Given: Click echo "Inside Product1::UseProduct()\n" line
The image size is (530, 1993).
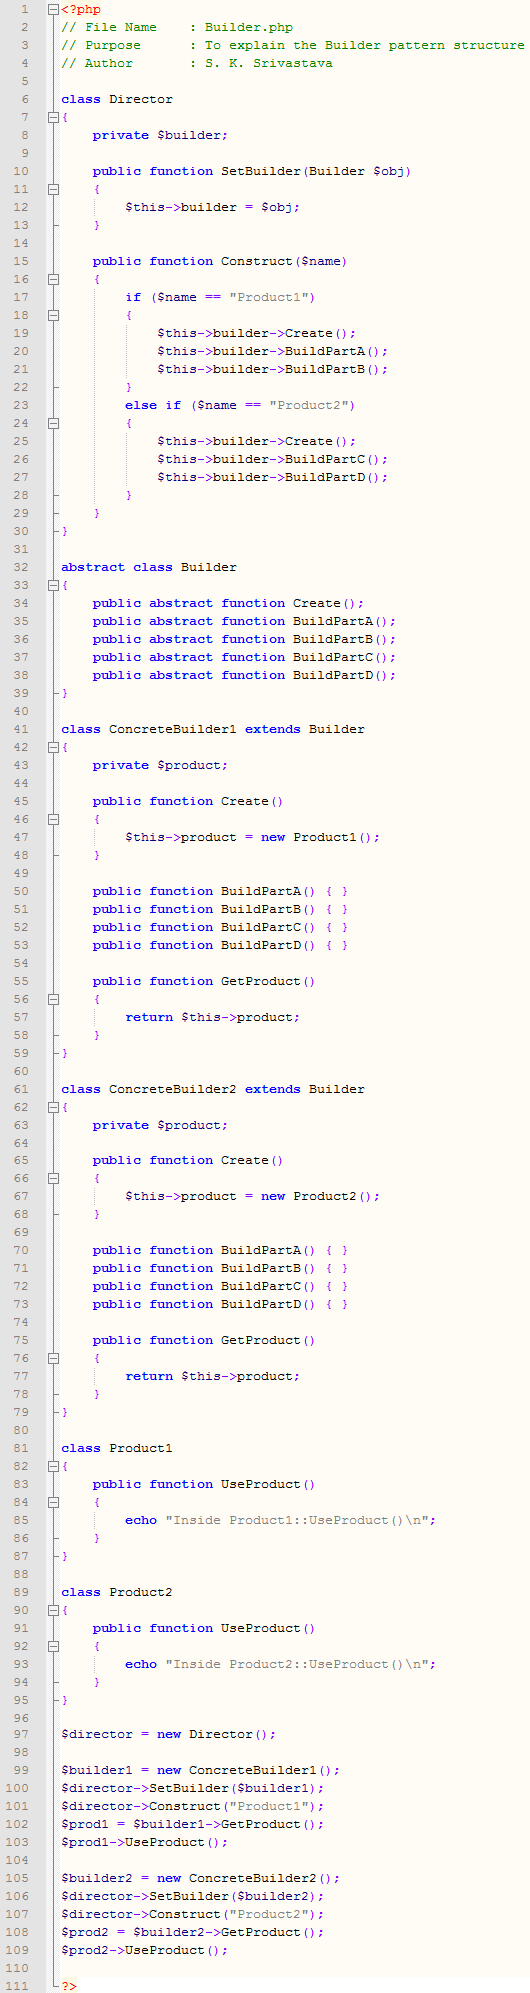Looking at the screenshot, I should click(280, 1520).
